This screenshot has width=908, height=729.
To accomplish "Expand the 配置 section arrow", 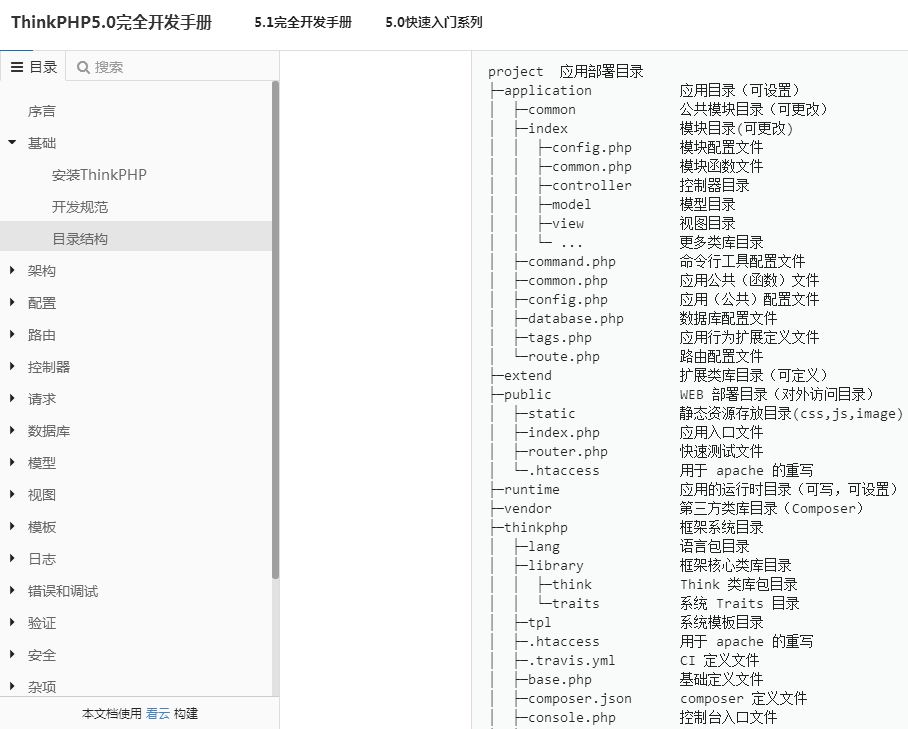I will pyautogui.click(x=12, y=302).
